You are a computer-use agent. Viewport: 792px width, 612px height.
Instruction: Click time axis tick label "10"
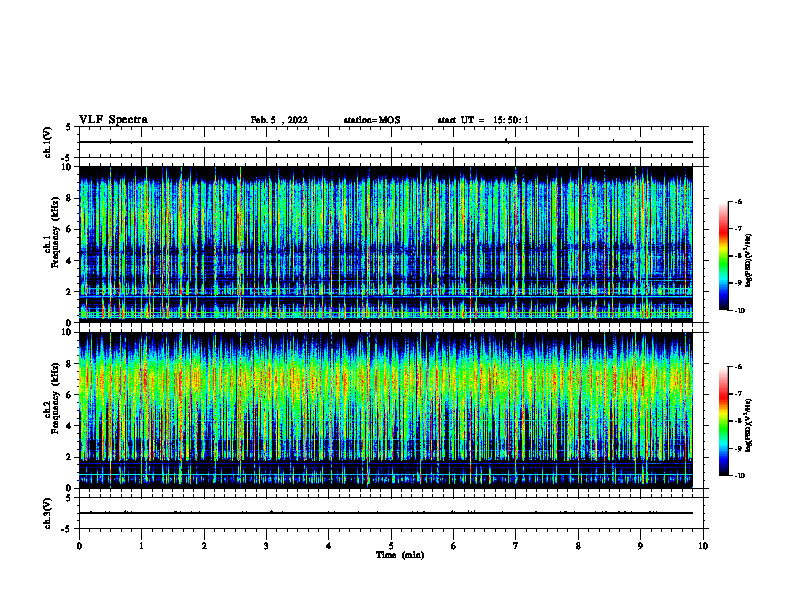(703, 546)
